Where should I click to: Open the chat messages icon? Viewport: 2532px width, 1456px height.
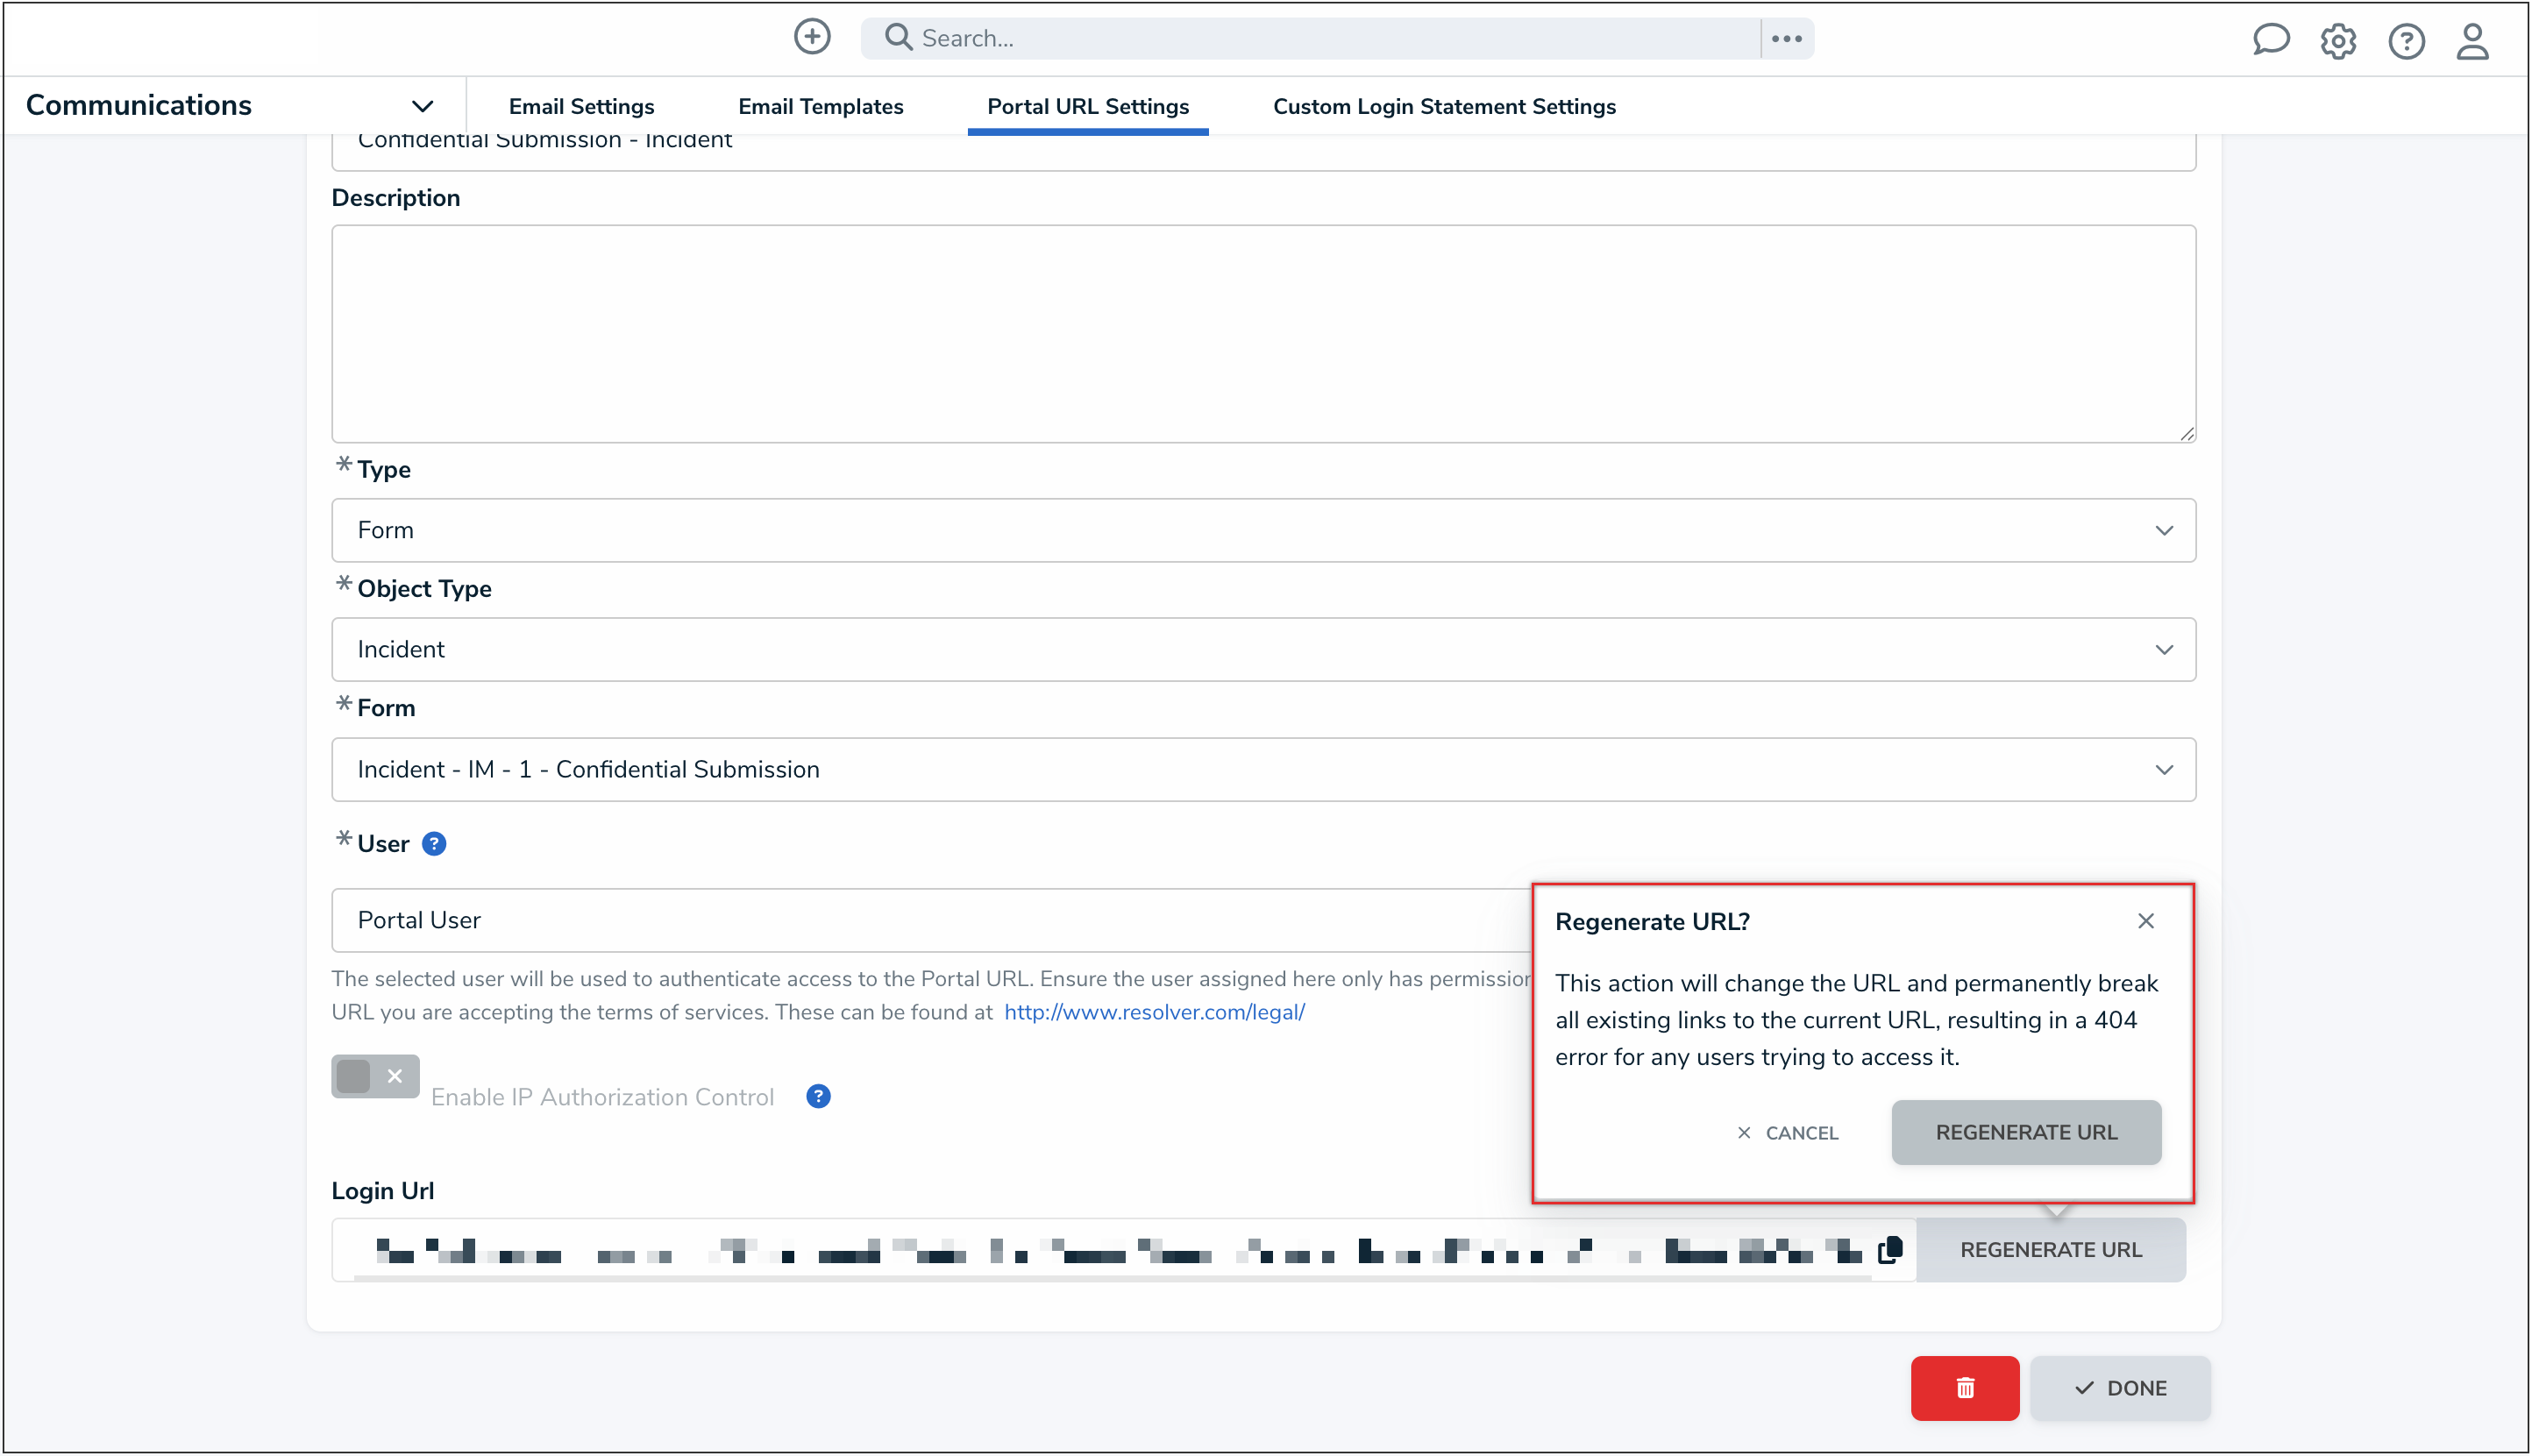[2270, 40]
